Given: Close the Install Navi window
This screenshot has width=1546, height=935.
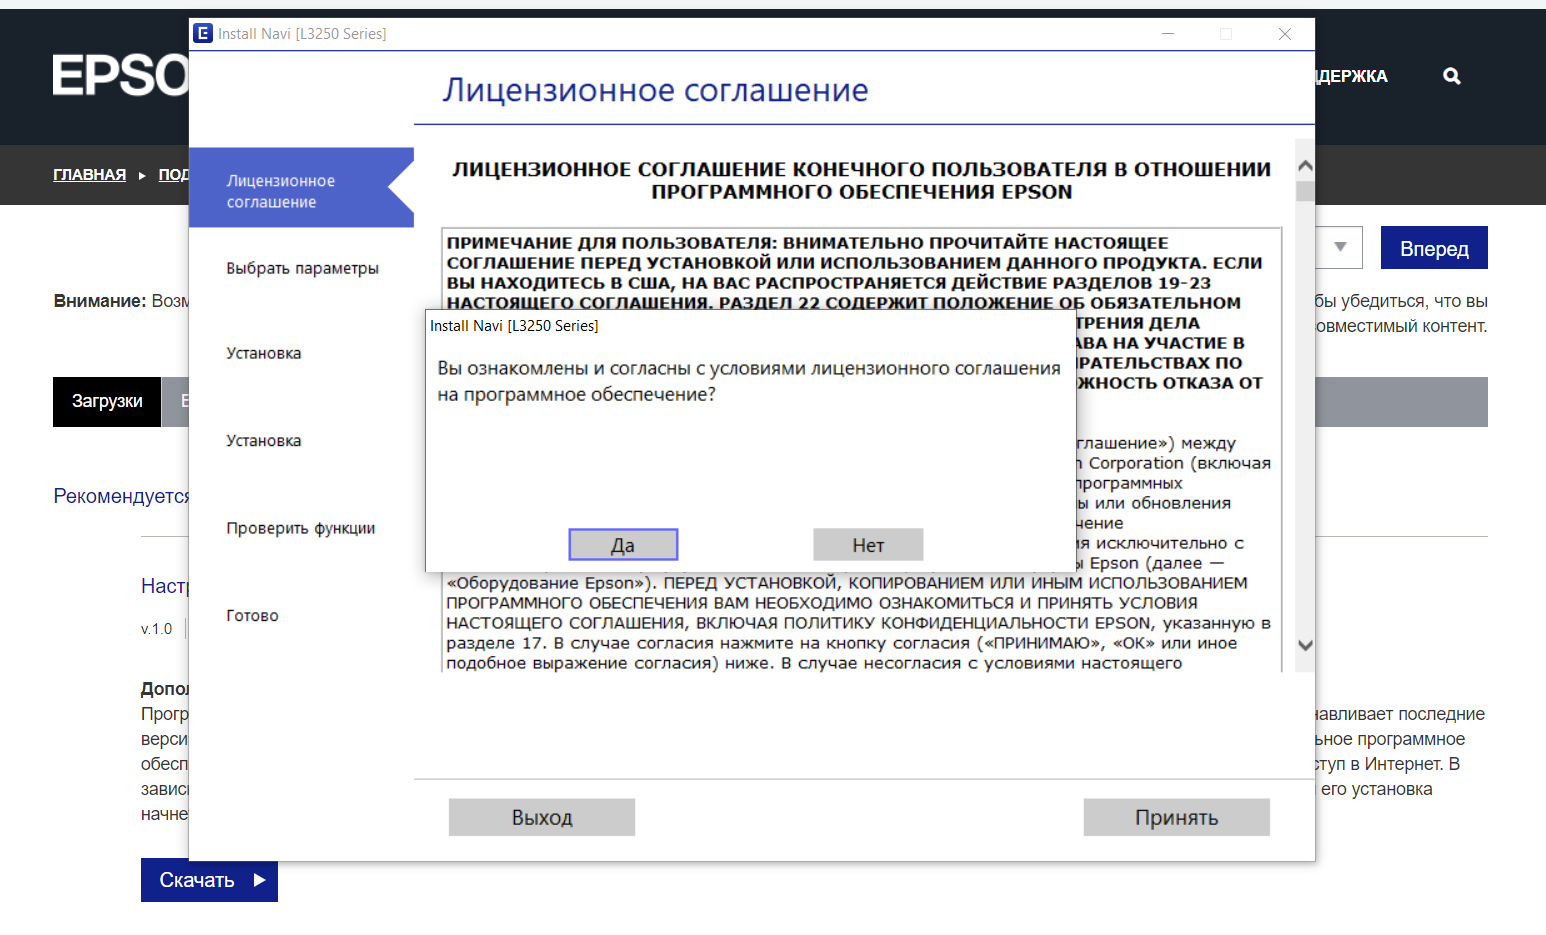Looking at the screenshot, I should coord(1285,34).
